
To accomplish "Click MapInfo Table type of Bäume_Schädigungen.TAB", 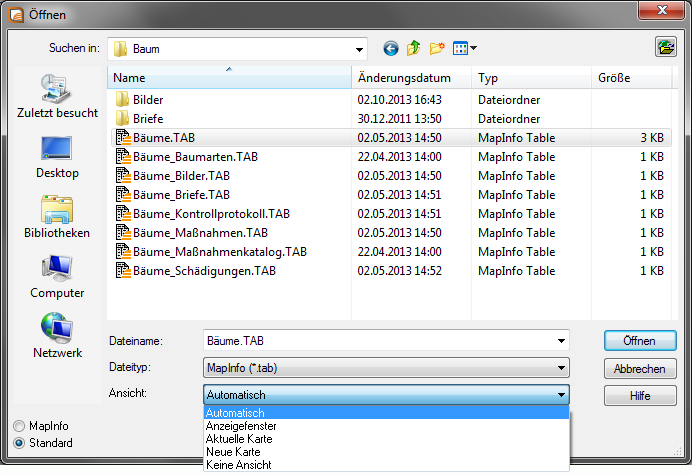I will [x=516, y=271].
